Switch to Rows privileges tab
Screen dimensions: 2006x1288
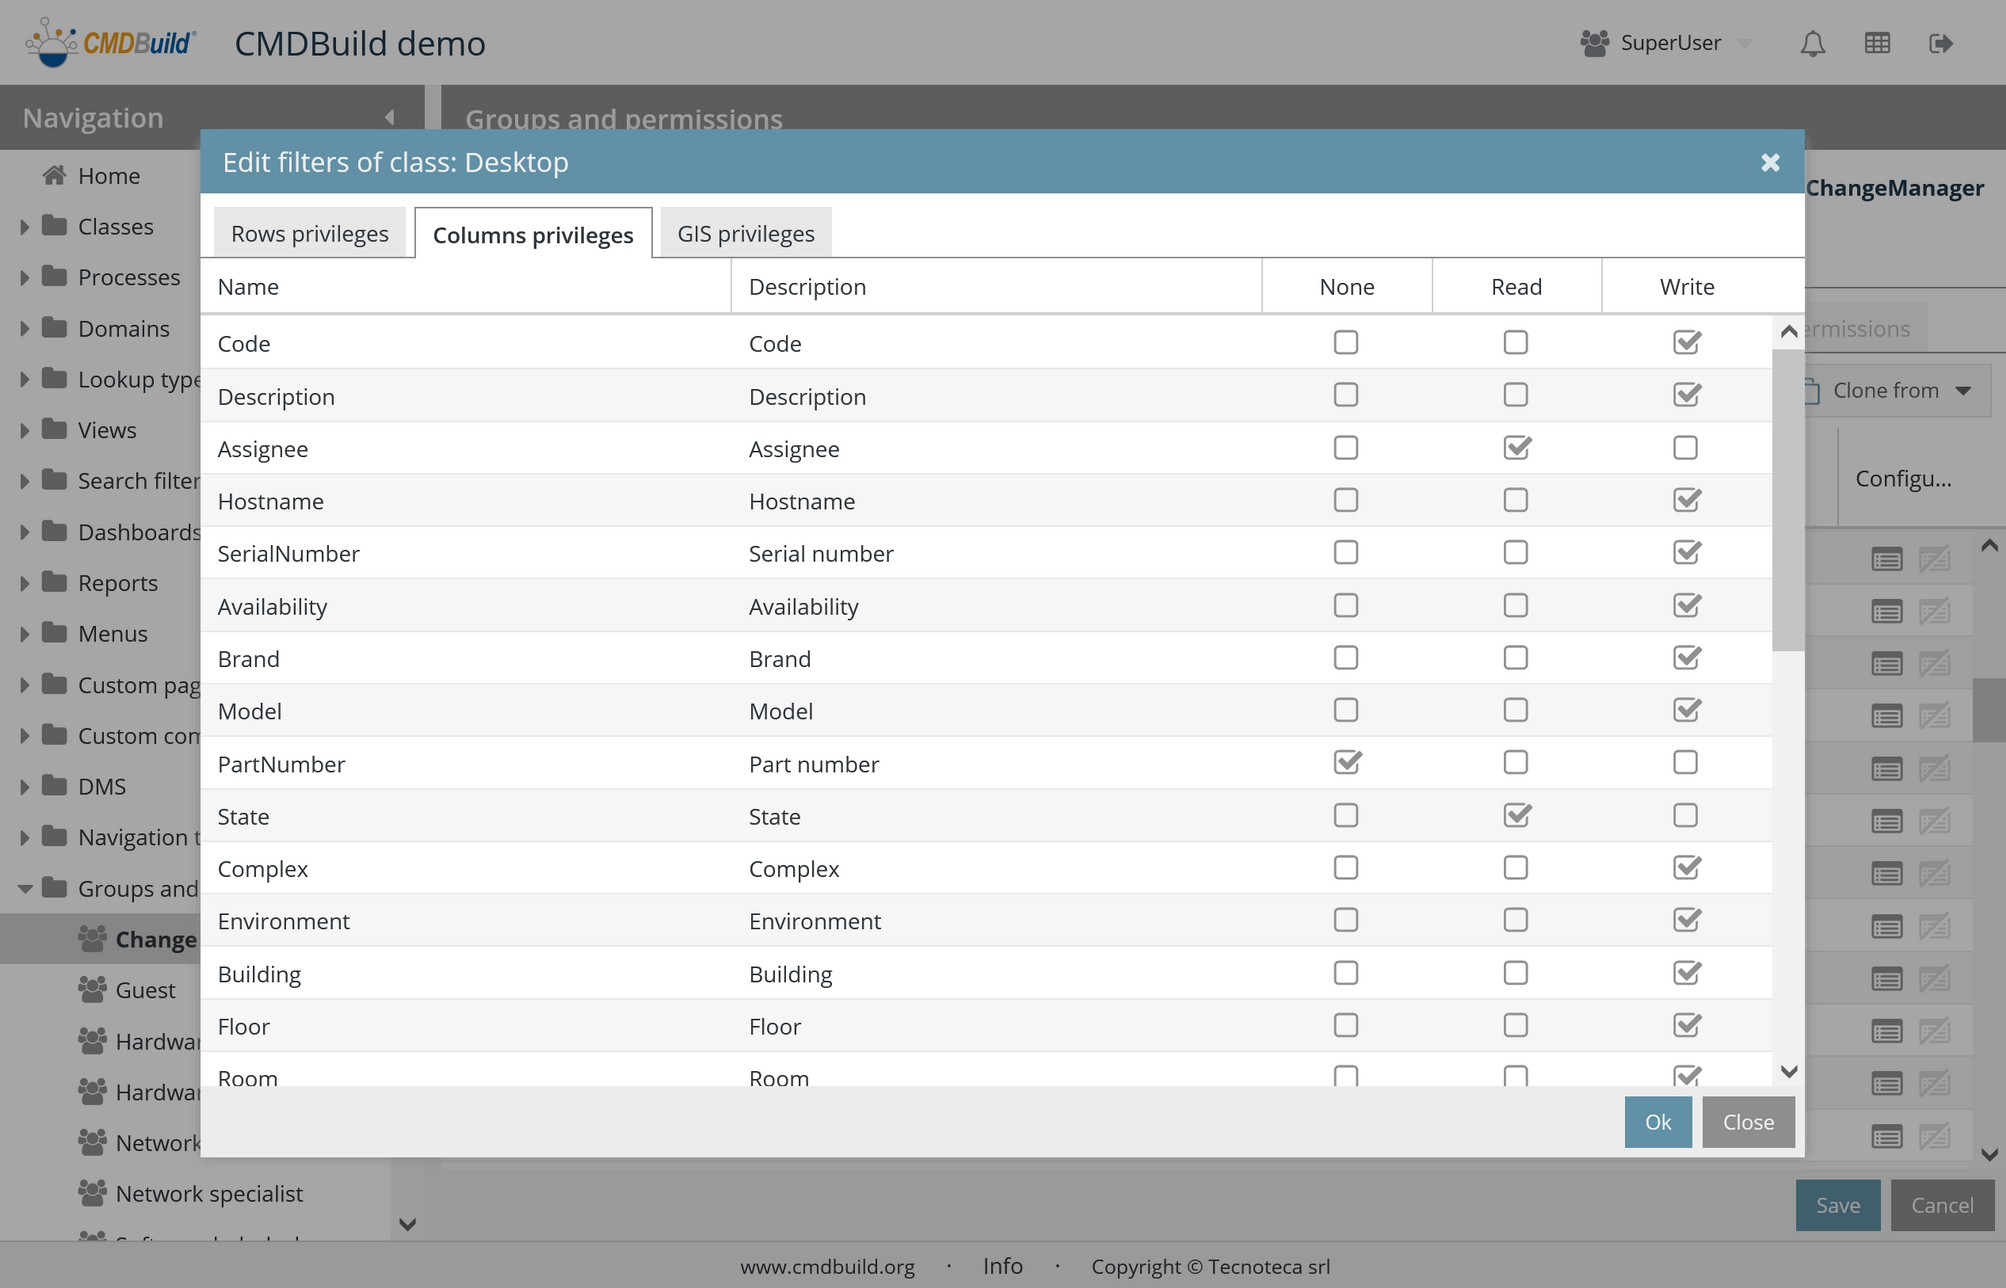310,234
